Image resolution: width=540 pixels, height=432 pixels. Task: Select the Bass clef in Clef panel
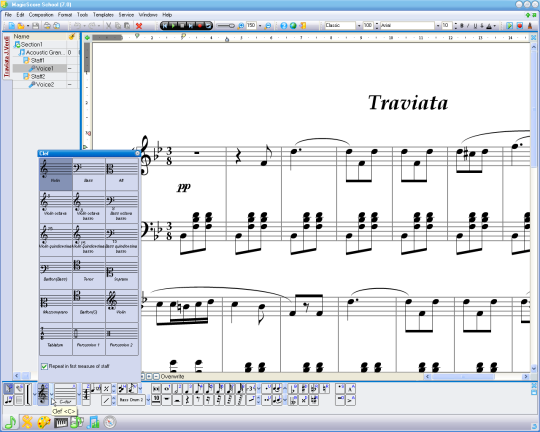[89, 174]
